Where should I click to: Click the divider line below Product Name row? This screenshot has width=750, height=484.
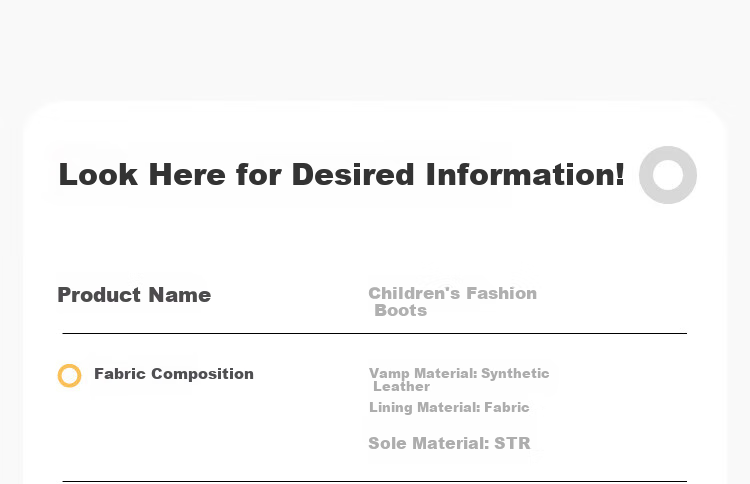pos(375,333)
